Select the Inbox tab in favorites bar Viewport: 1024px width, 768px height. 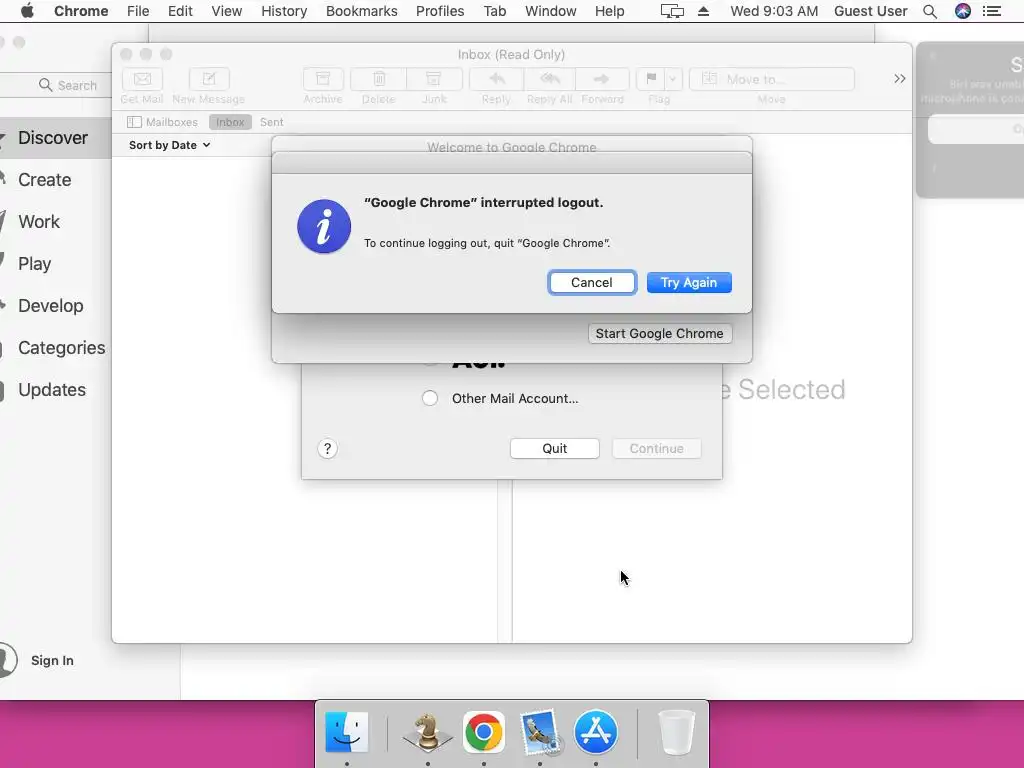click(x=230, y=122)
